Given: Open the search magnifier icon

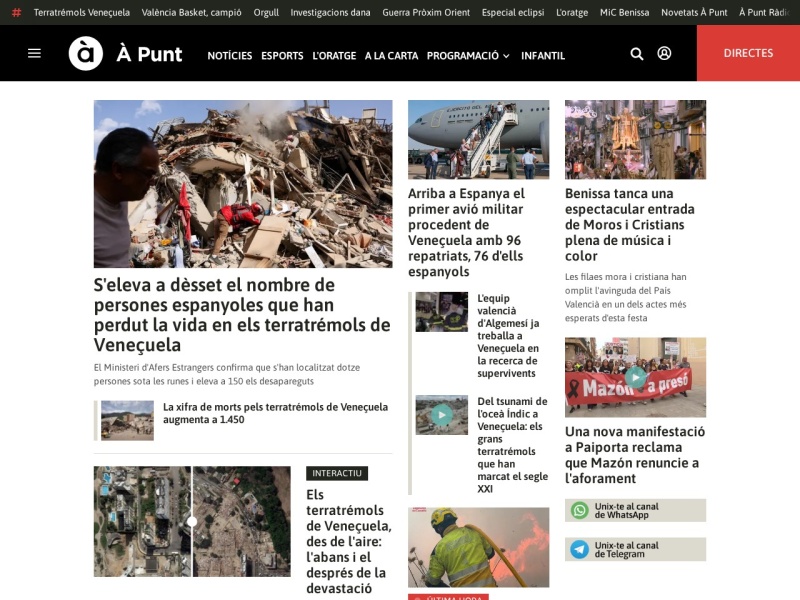Looking at the screenshot, I should [x=637, y=54].
